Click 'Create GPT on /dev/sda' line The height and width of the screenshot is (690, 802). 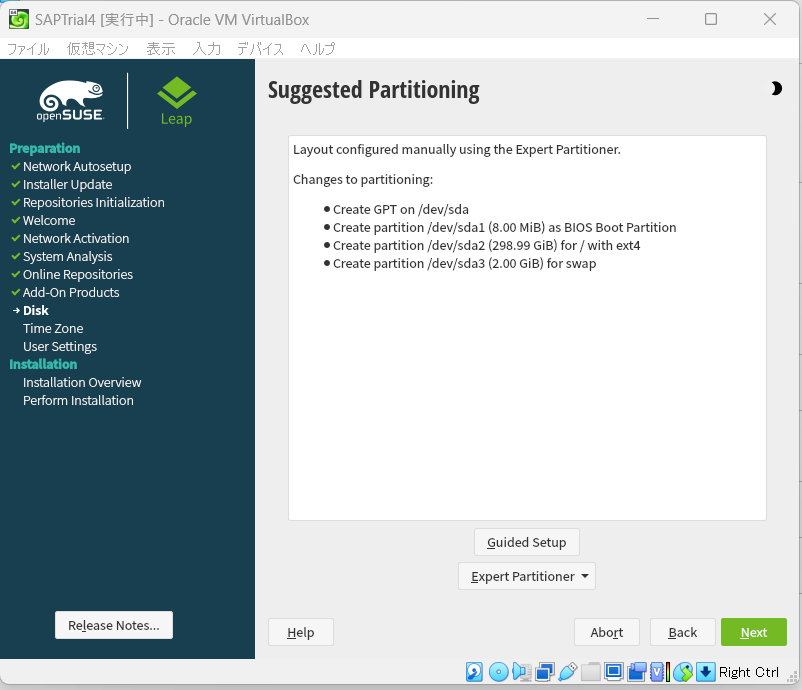pos(400,209)
